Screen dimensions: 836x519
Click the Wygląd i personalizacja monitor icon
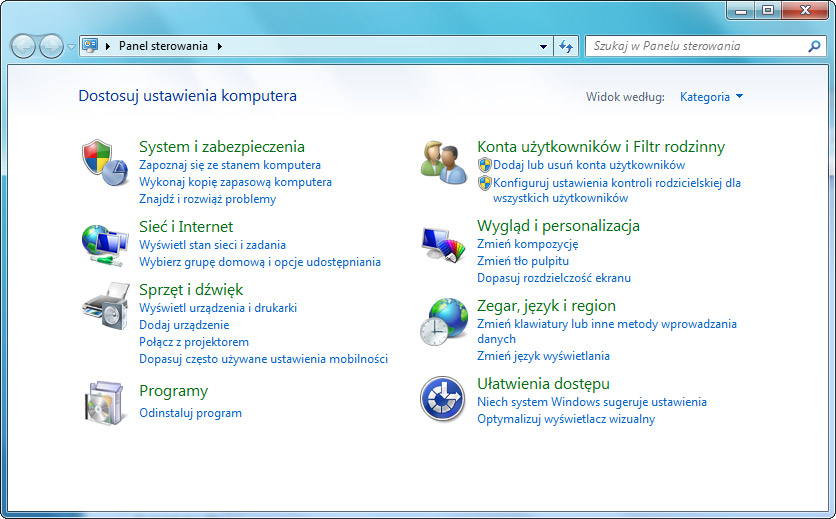[443, 244]
